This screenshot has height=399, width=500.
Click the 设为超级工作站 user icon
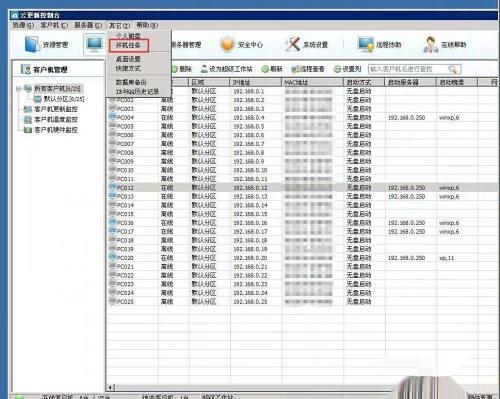tap(204, 69)
